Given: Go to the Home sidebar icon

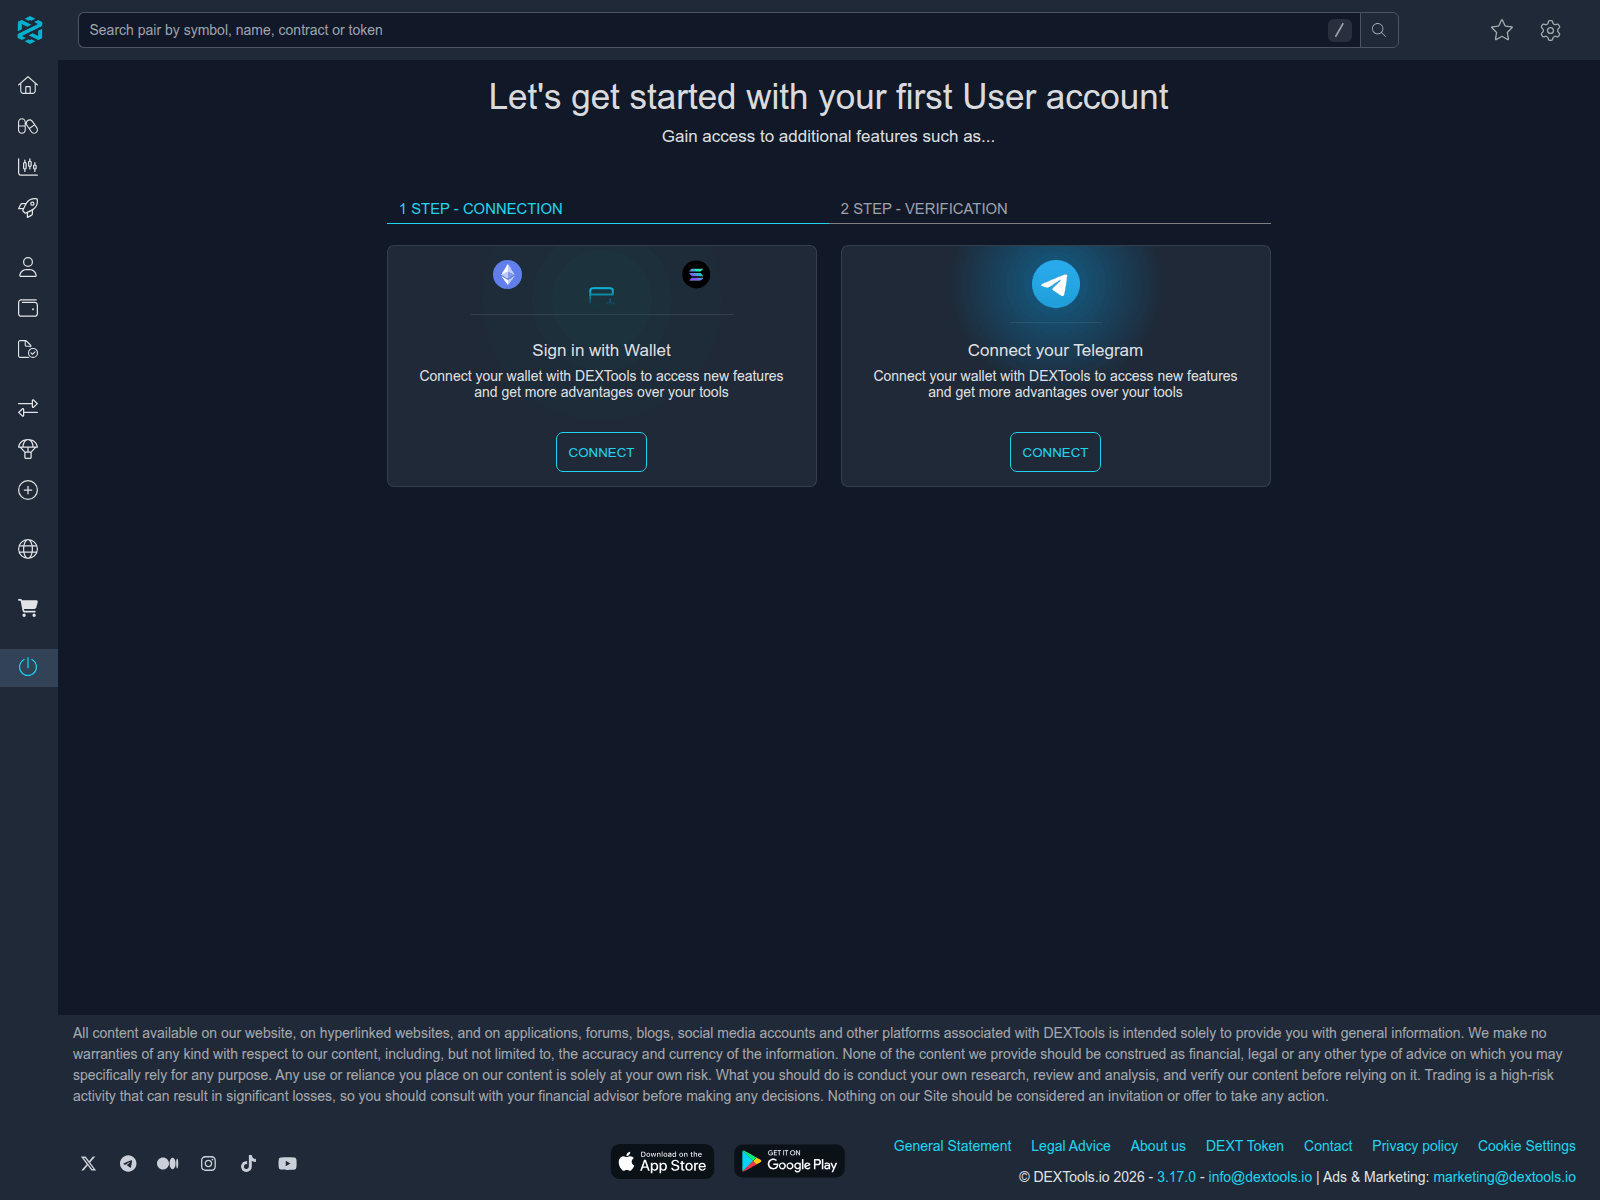Looking at the screenshot, I should click(x=28, y=85).
